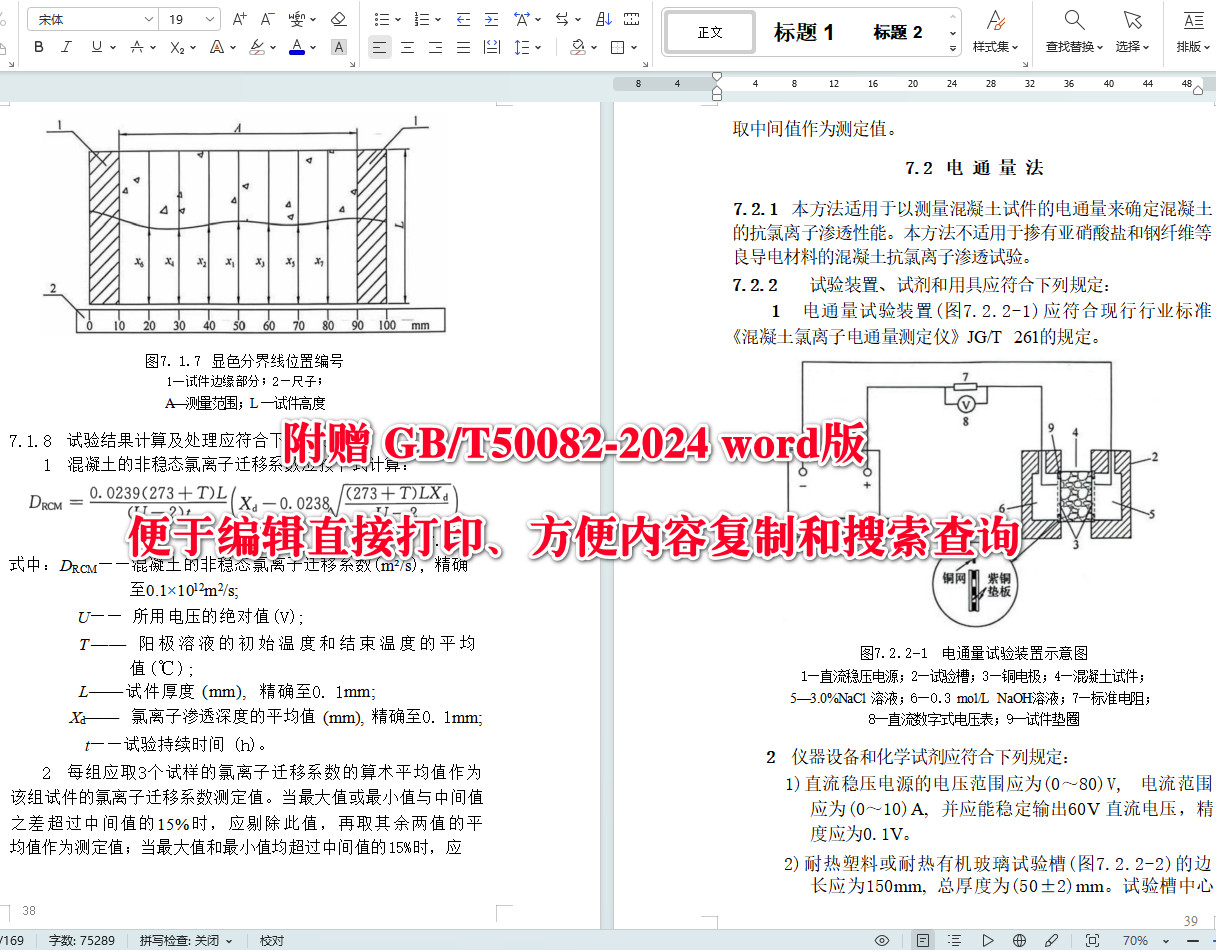Click the paragraph shading paint bucket

[x=579, y=47]
